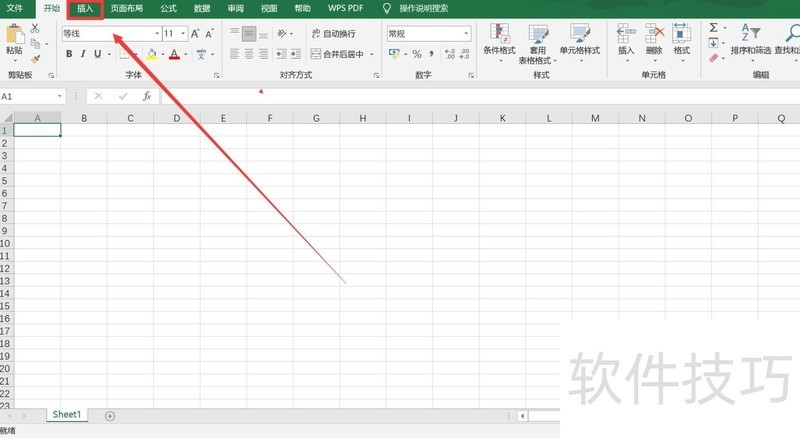Apply comma style
The image size is (800, 438).
pyautogui.click(x=432, y=54)
